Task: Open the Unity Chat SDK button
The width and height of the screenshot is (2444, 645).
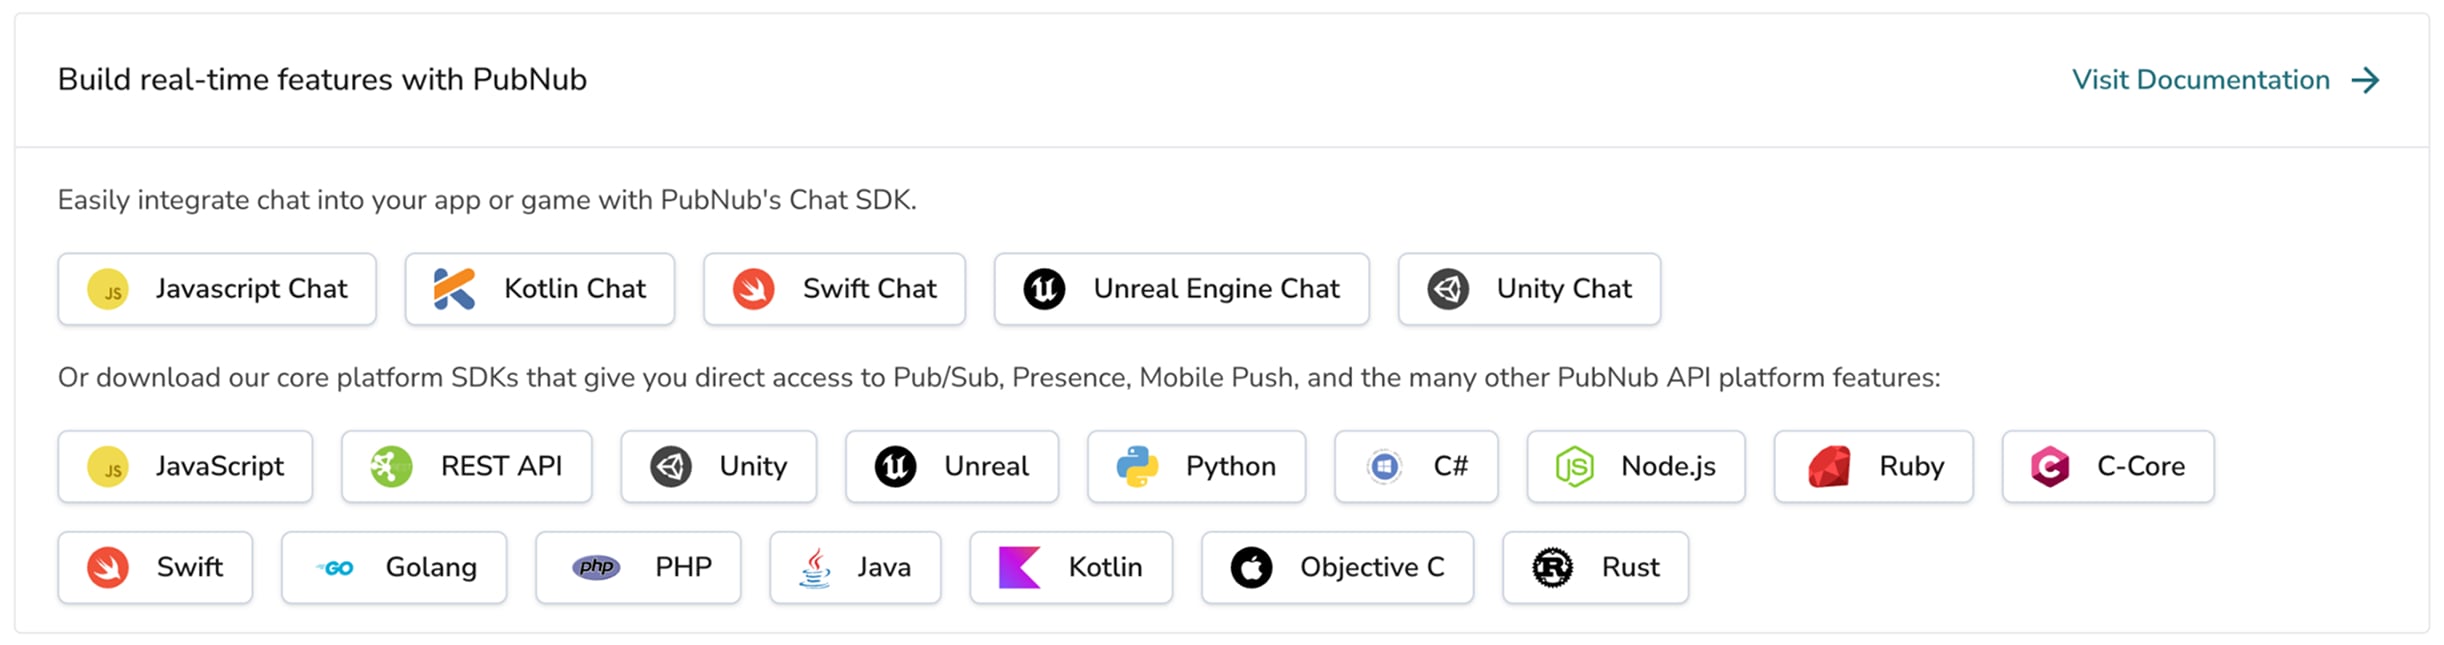Action: click(x=1529, y=289)
